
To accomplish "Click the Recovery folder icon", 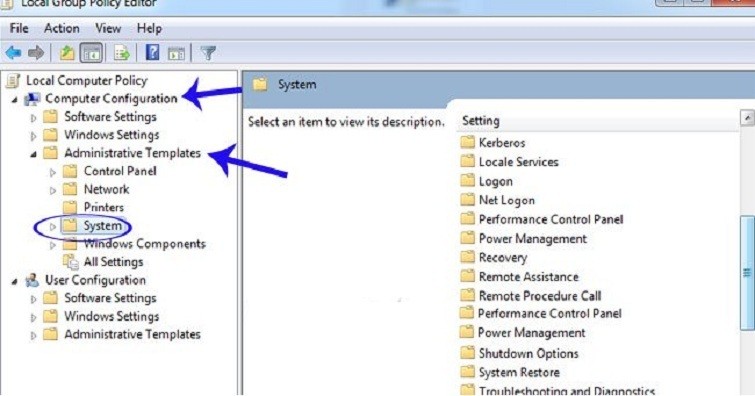I will (467, 257).
